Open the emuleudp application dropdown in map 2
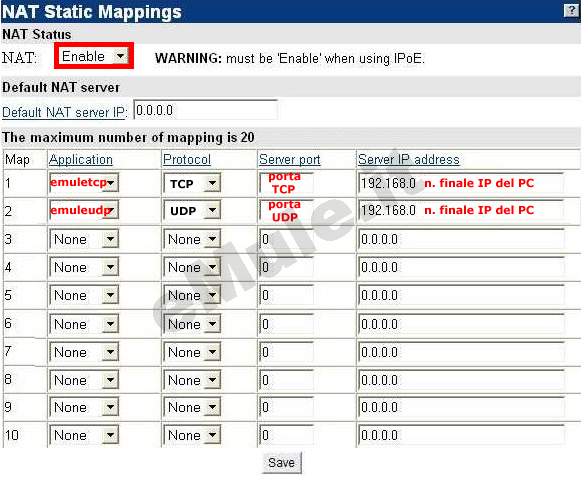Screen dimensions: 581x479 click(x=84, y=210)
